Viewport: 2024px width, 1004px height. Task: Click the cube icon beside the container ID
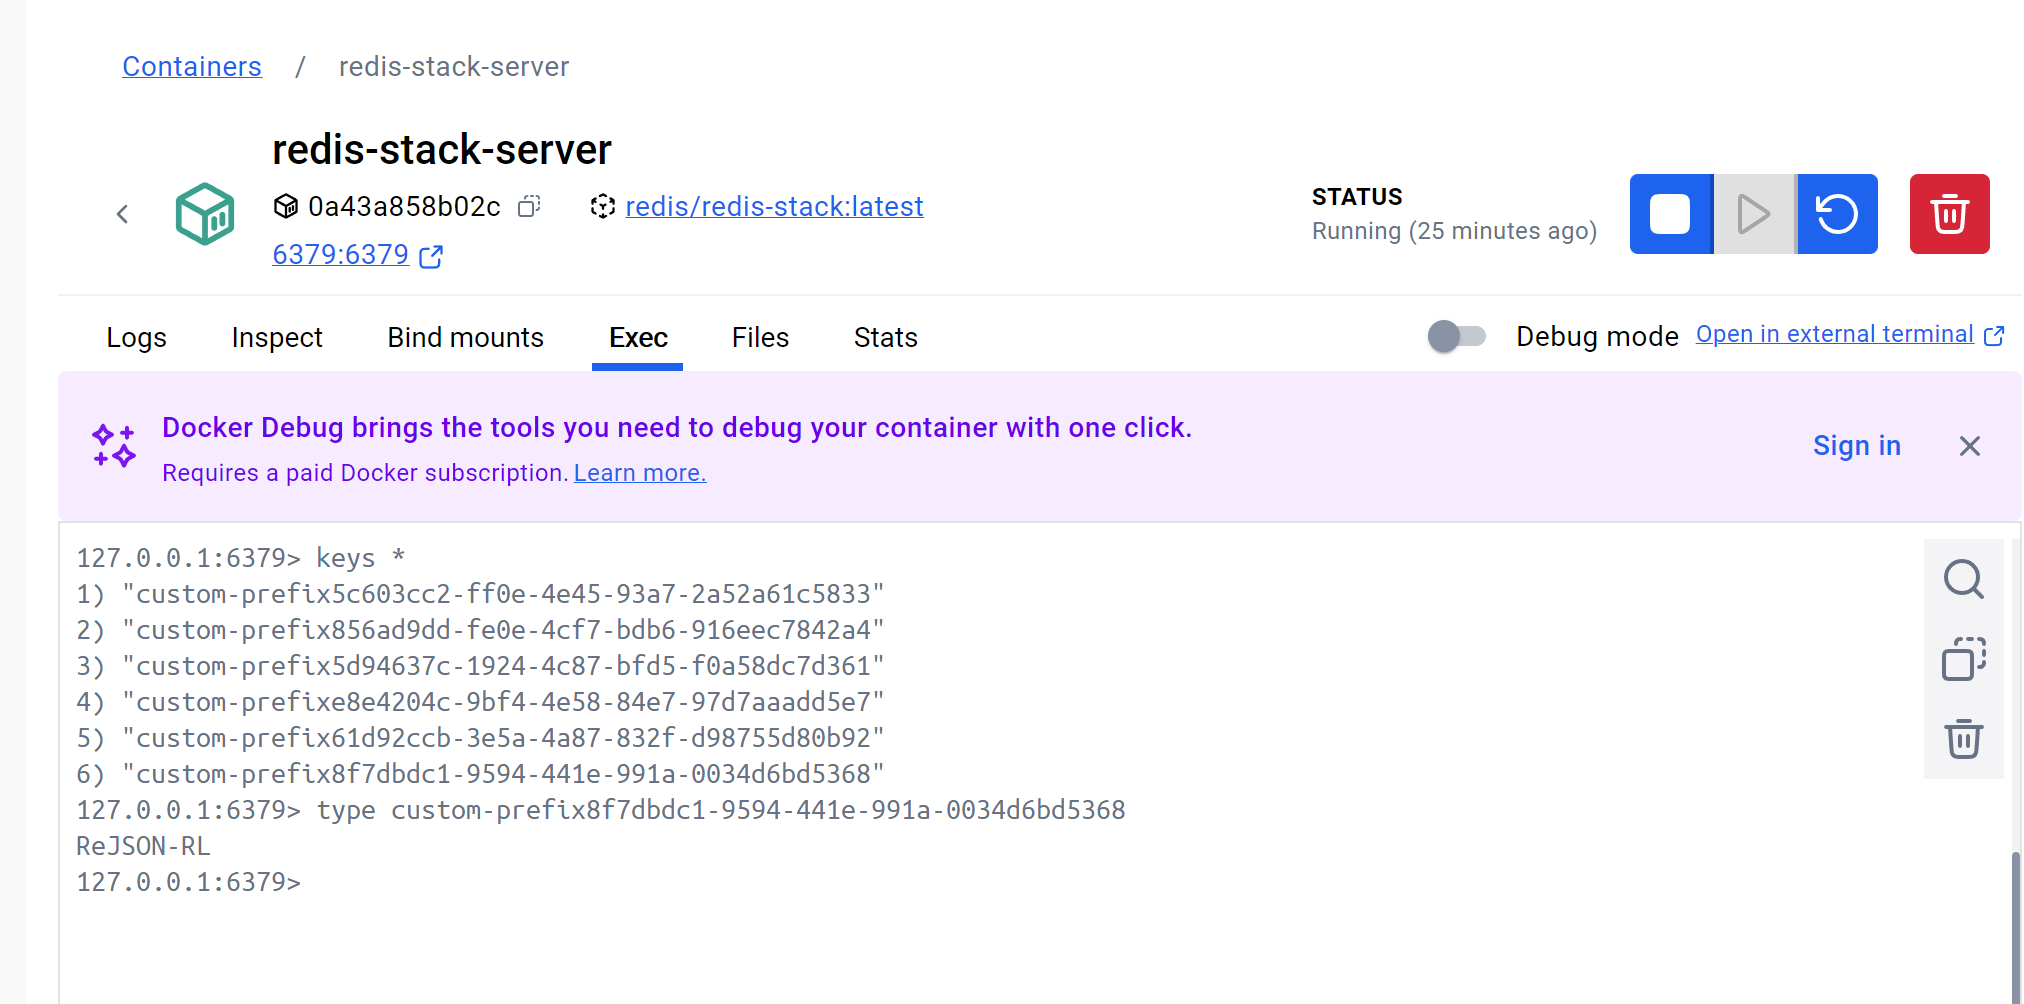[x=286, y=206]
